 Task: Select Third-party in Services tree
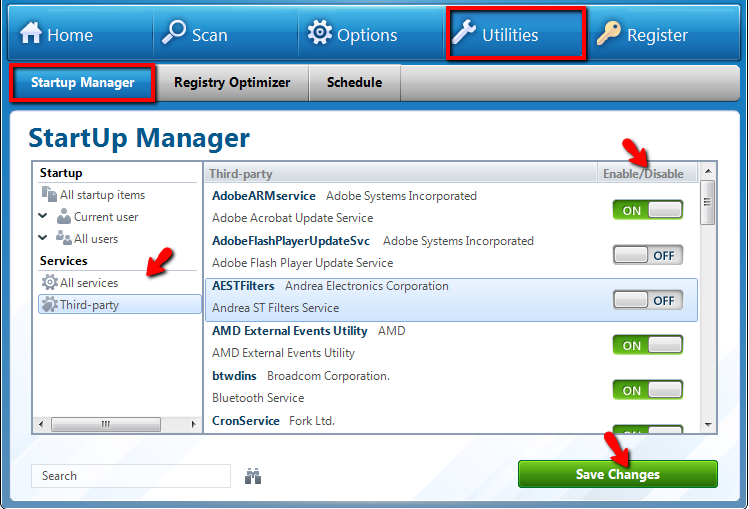click(x=89, y=305)
